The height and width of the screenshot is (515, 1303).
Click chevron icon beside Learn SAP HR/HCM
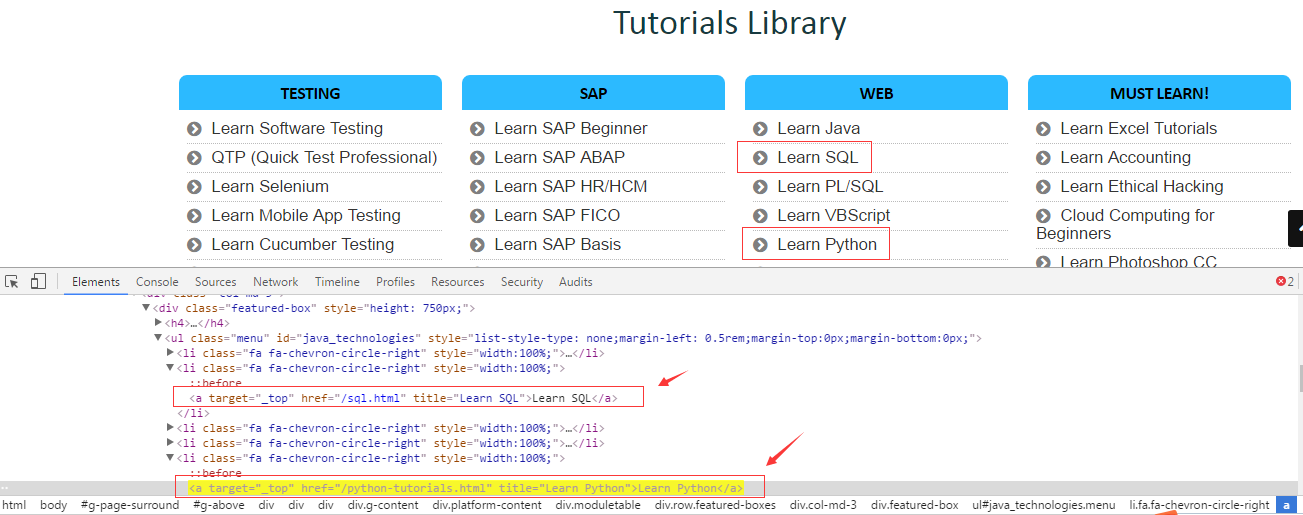478,187
